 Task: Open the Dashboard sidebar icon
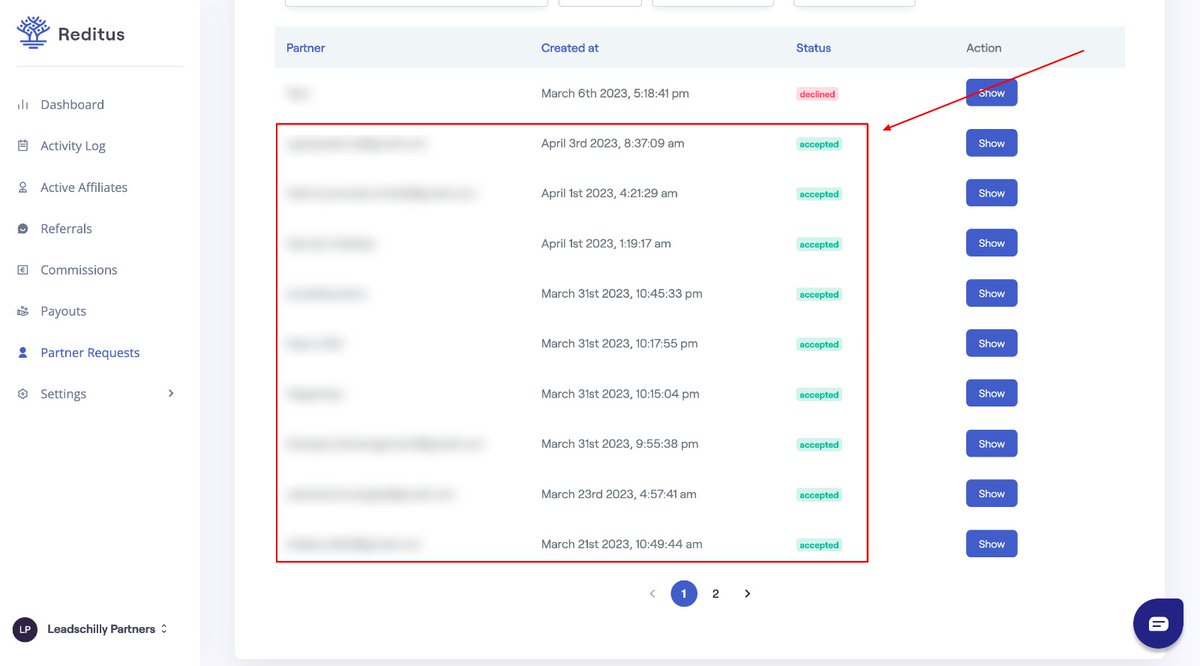coord(25,104)
